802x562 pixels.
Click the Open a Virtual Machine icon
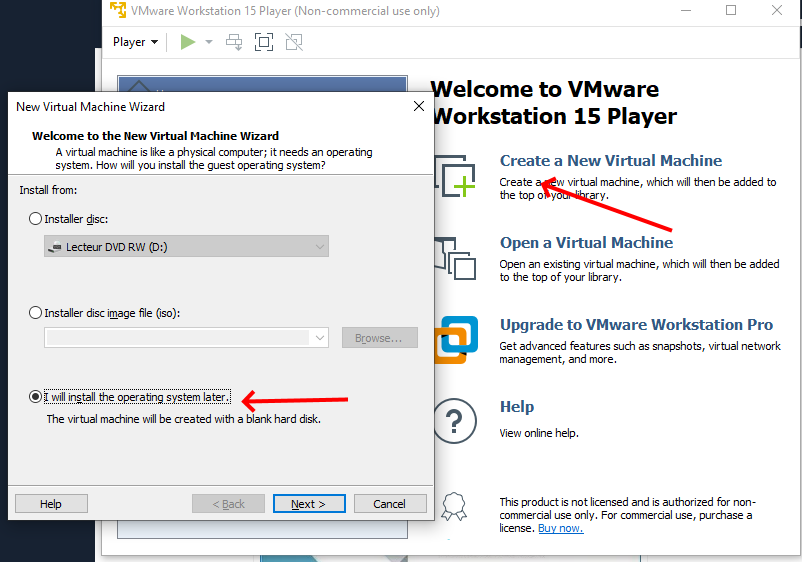tap(456, 258)
